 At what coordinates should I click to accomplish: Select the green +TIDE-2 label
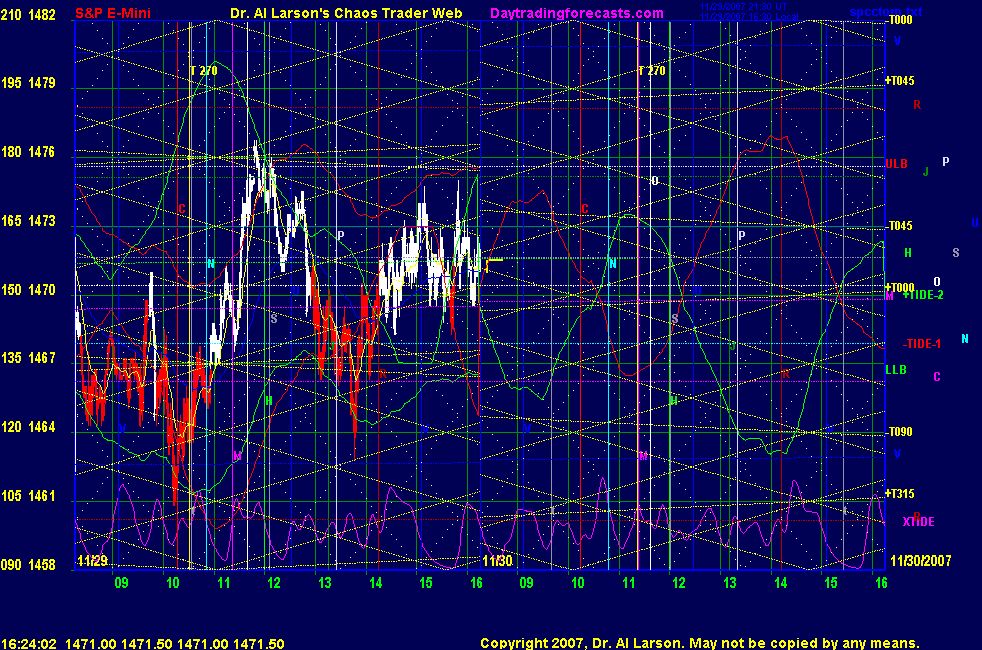[x=923, y=295]
